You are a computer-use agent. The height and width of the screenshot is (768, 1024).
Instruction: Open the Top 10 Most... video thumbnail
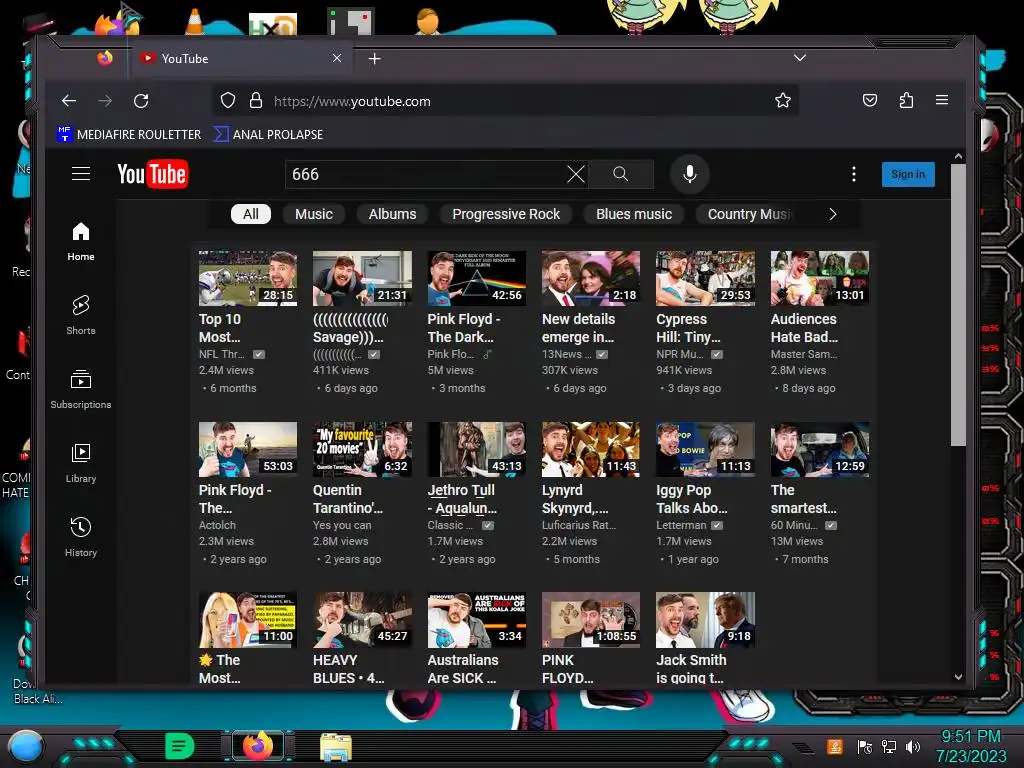point(248,278)
